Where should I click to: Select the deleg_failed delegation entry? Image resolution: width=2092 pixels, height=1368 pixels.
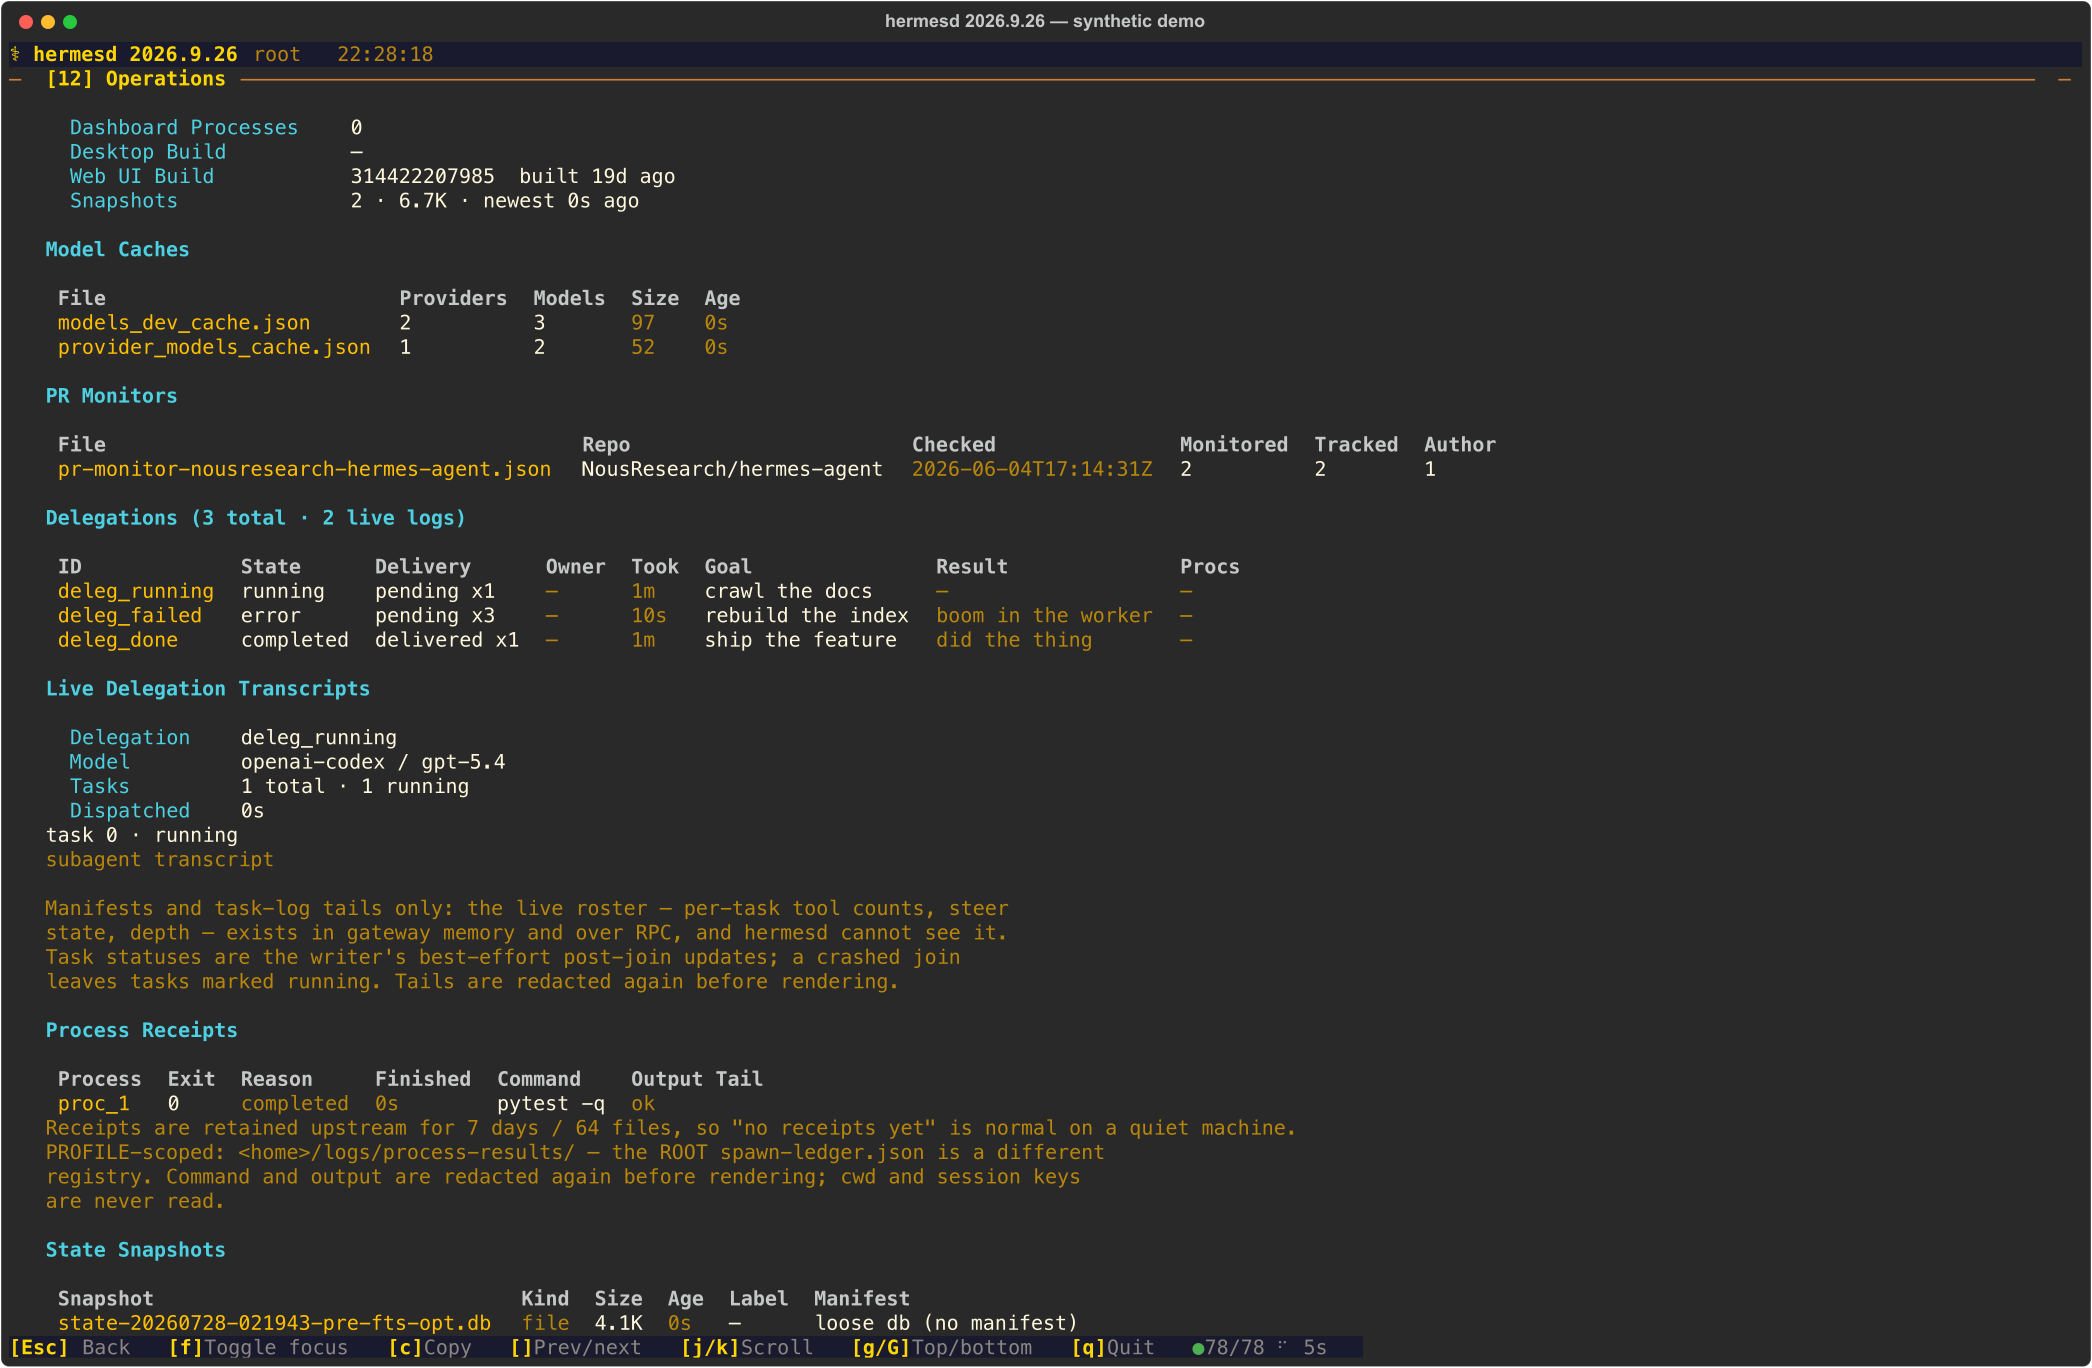[130, 615]
